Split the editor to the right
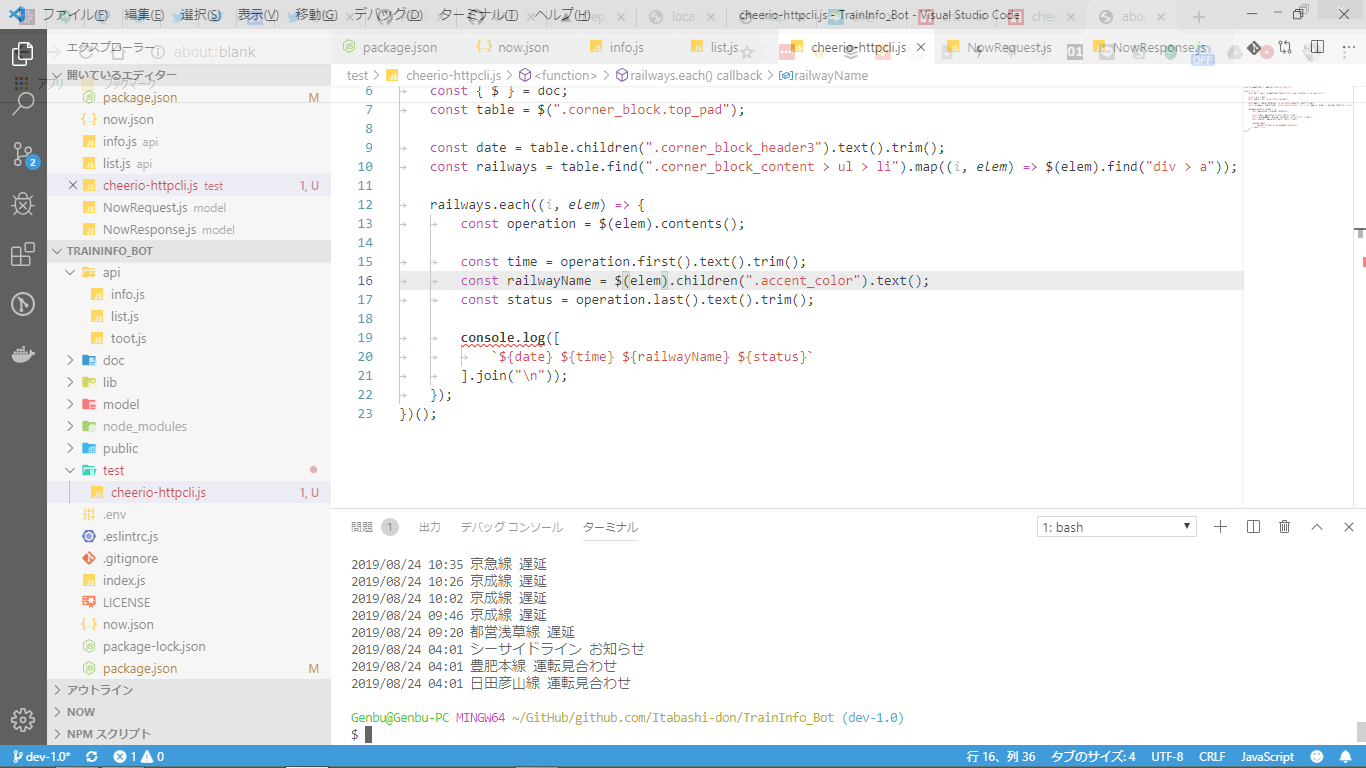Screen dimensions: 1366x768 point(1318,48)
